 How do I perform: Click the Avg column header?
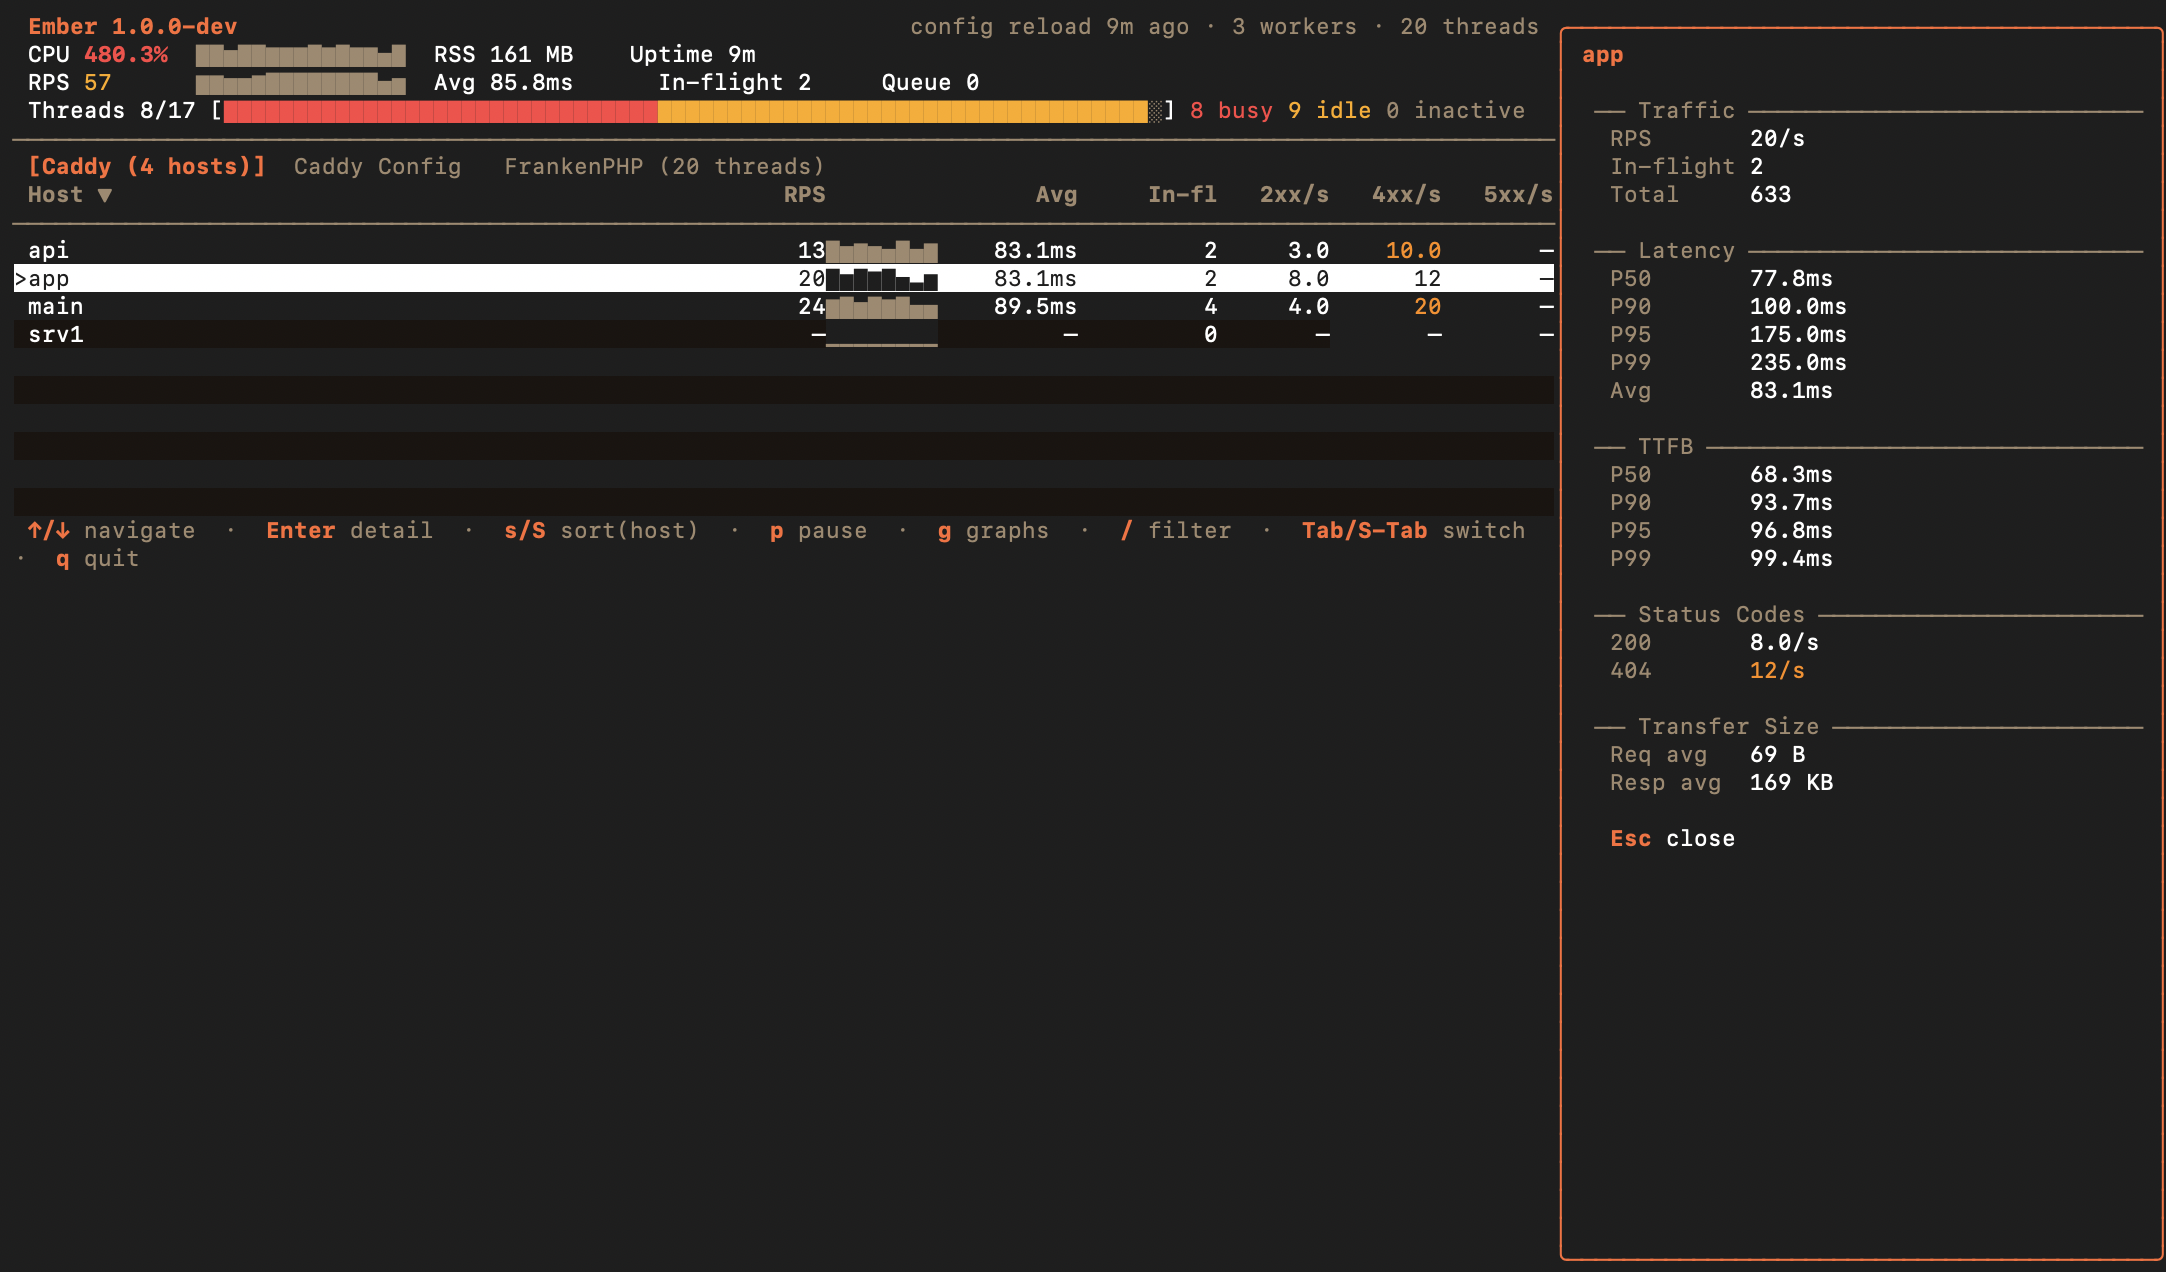pos(1056,195)
